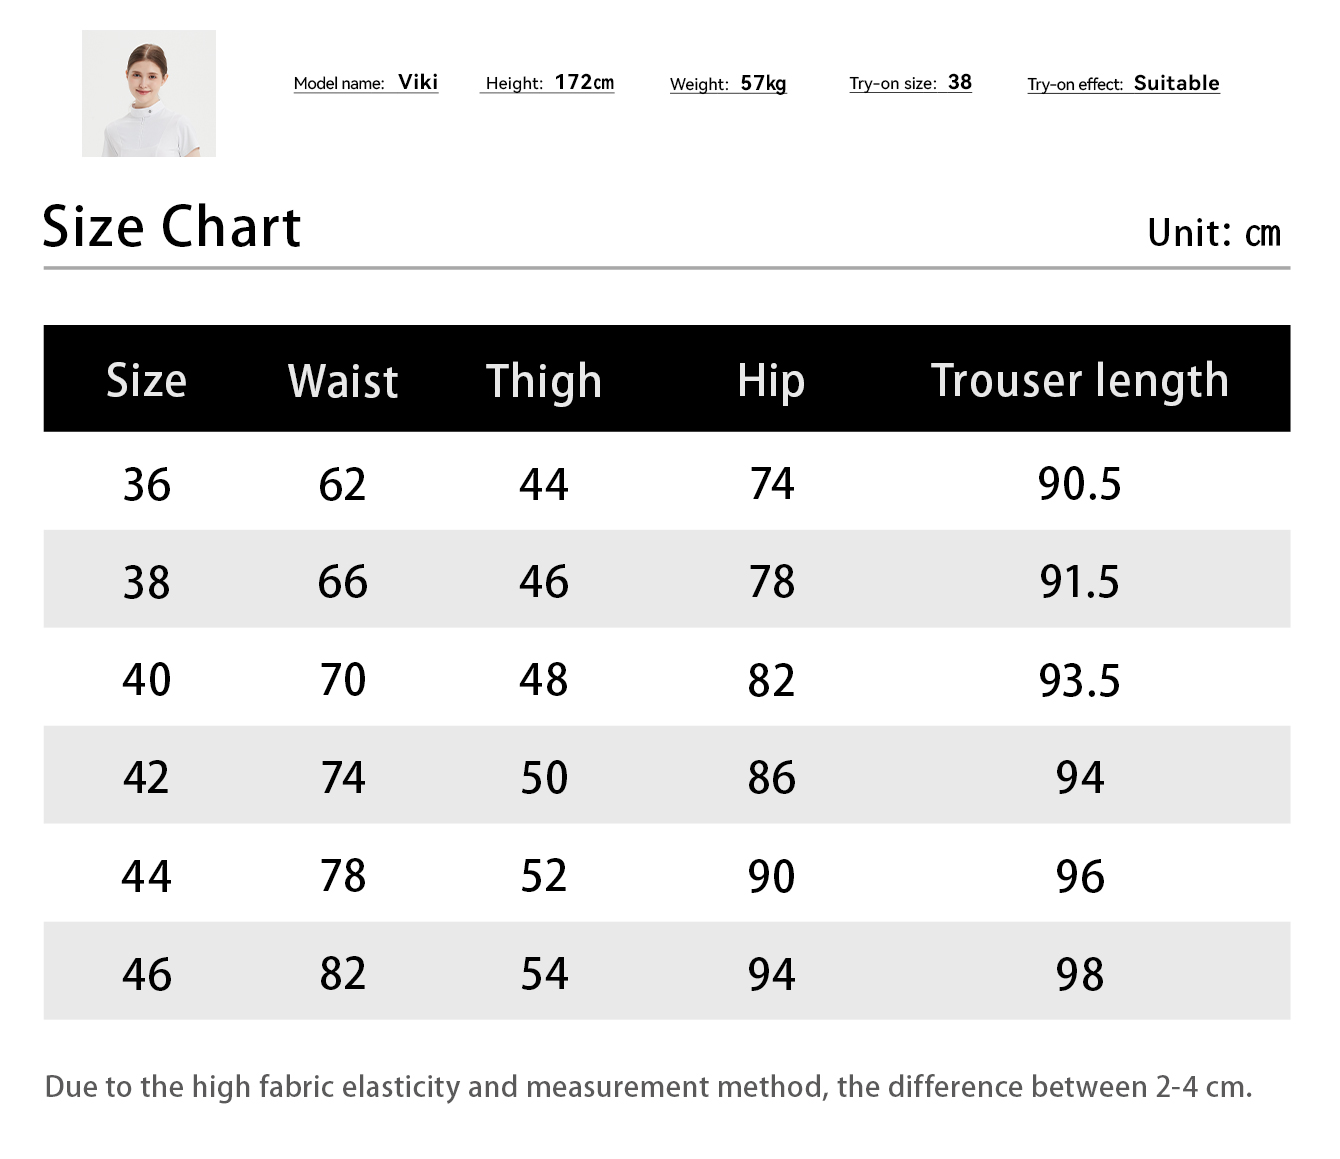1340x1159 pixels.
Task: Click the "Size Chart" heading
Action: [171, 227]
